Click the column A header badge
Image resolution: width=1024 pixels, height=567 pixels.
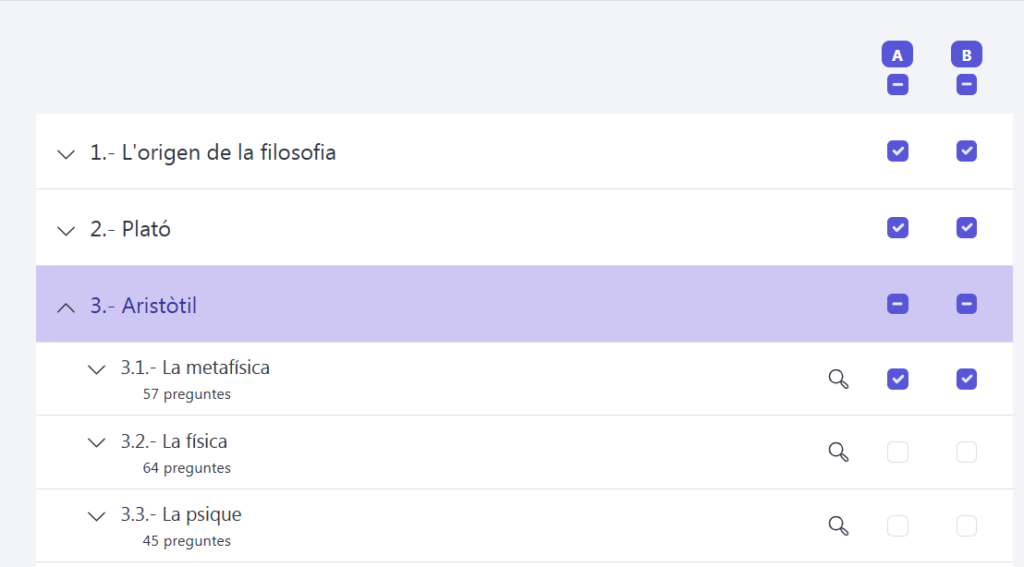coord(897,55)
